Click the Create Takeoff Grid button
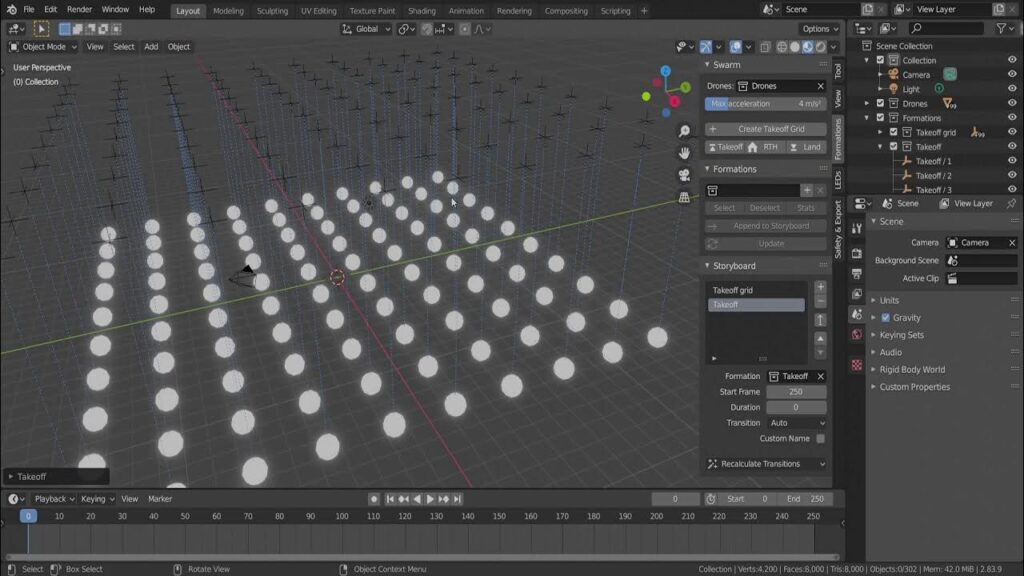This screenshot has width=1024, height=576. (x=765, y=129)
